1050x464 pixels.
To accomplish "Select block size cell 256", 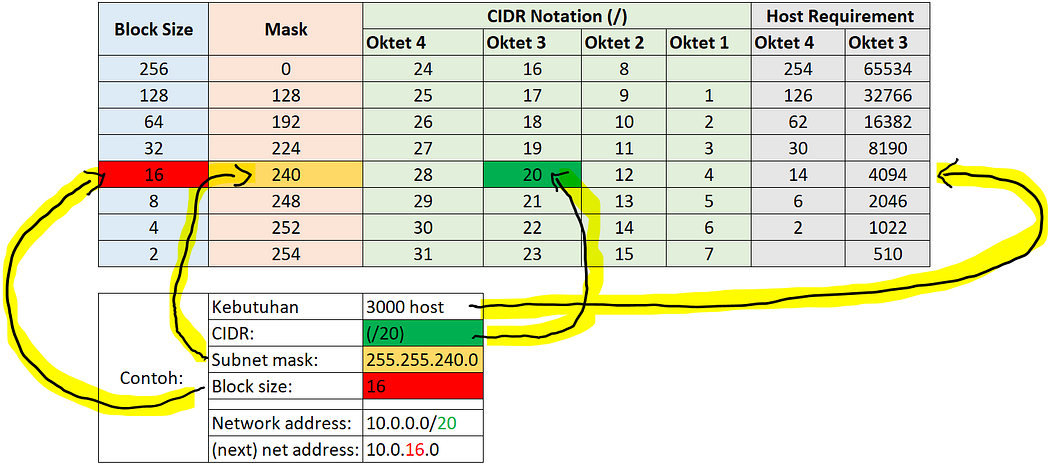I will pos(153,69).
